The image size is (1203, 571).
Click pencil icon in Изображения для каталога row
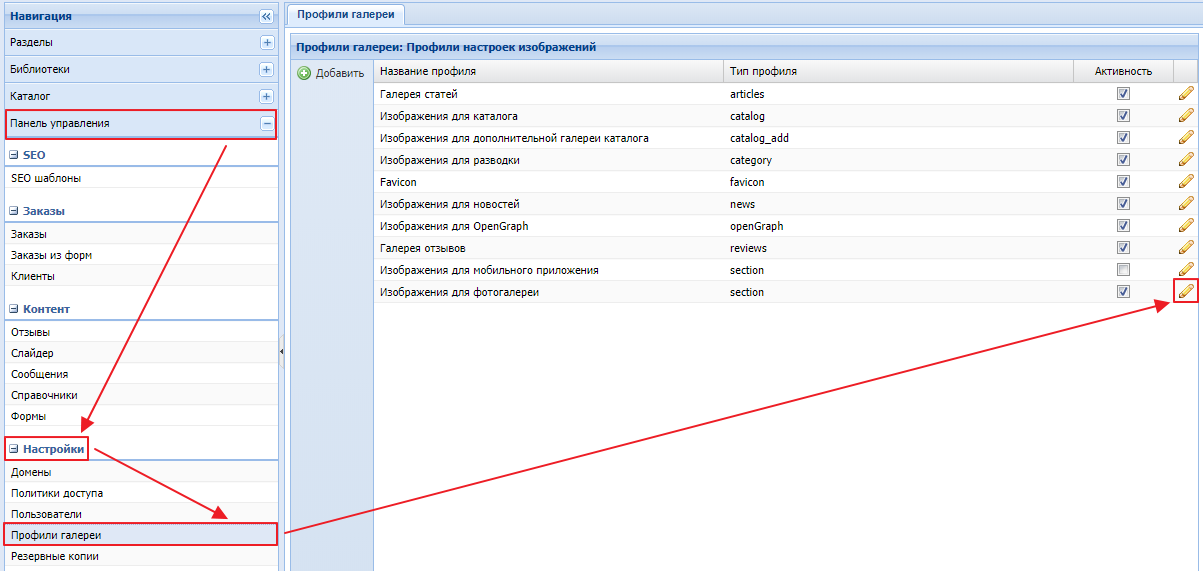pos(1186,116)
